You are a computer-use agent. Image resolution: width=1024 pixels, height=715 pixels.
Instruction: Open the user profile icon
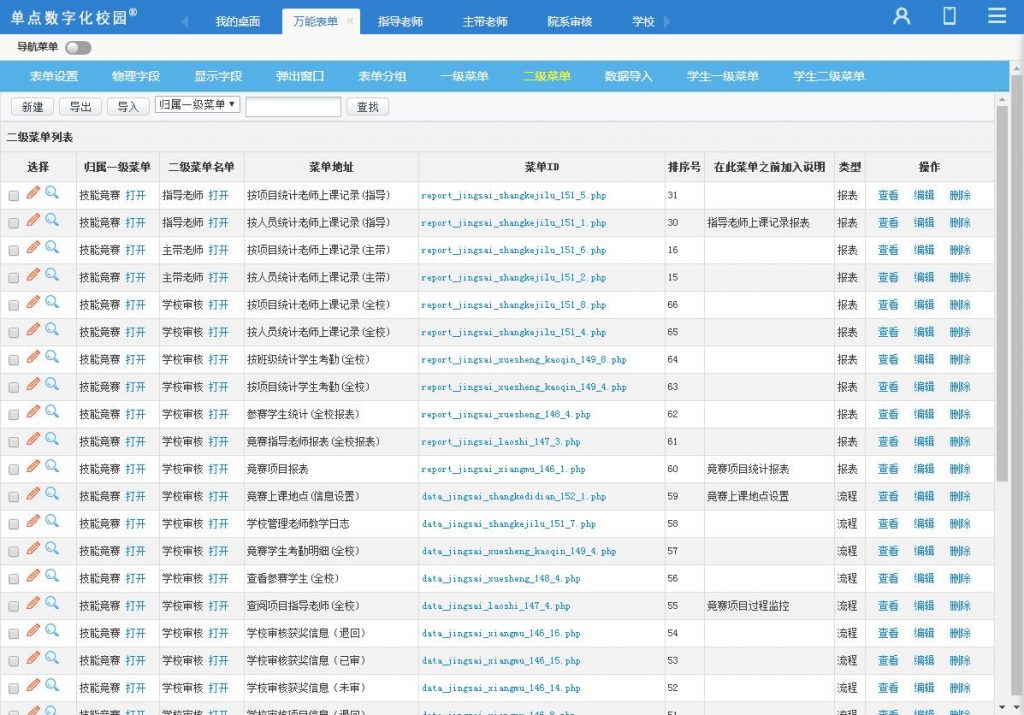902,16
